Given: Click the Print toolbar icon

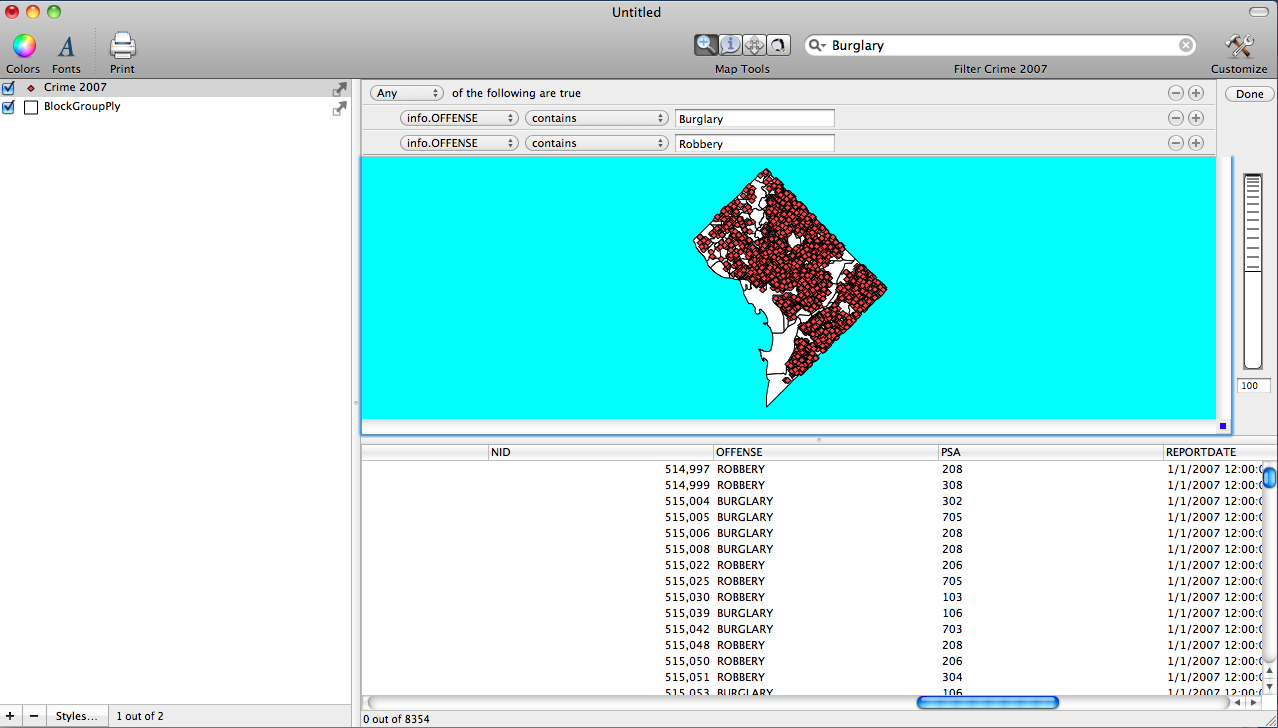Looking at the screenshot, I should tap(122, 46).
